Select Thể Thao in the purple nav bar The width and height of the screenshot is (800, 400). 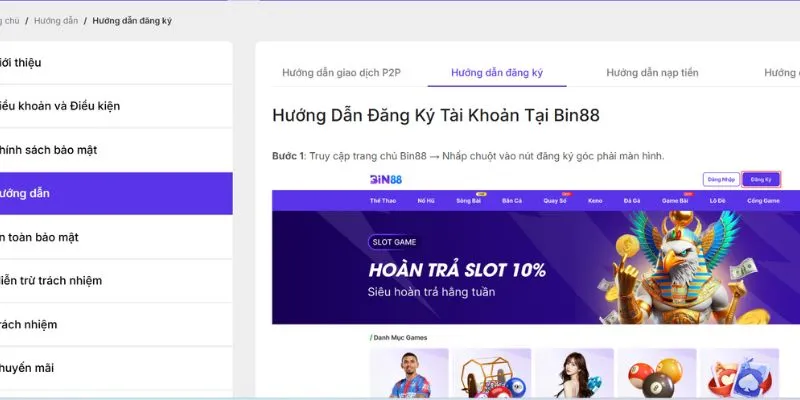[x=383, y=201]
